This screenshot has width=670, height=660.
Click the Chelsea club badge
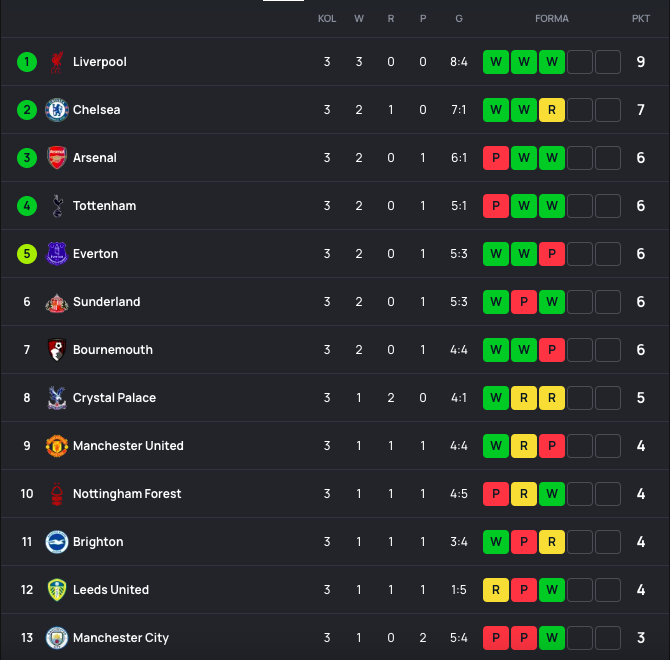point(57,110)
